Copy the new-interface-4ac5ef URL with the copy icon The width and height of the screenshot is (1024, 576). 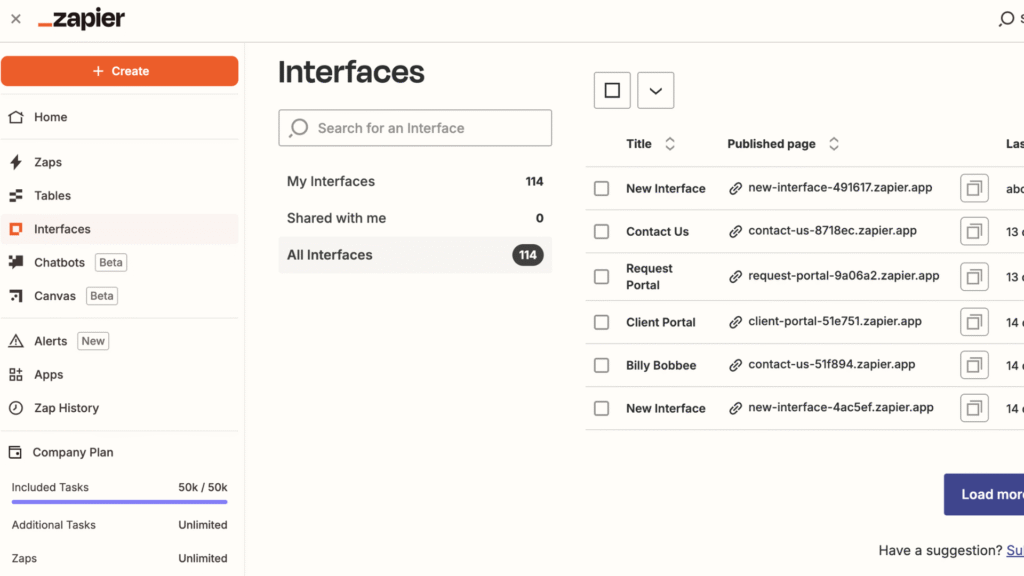click(974, 408)
